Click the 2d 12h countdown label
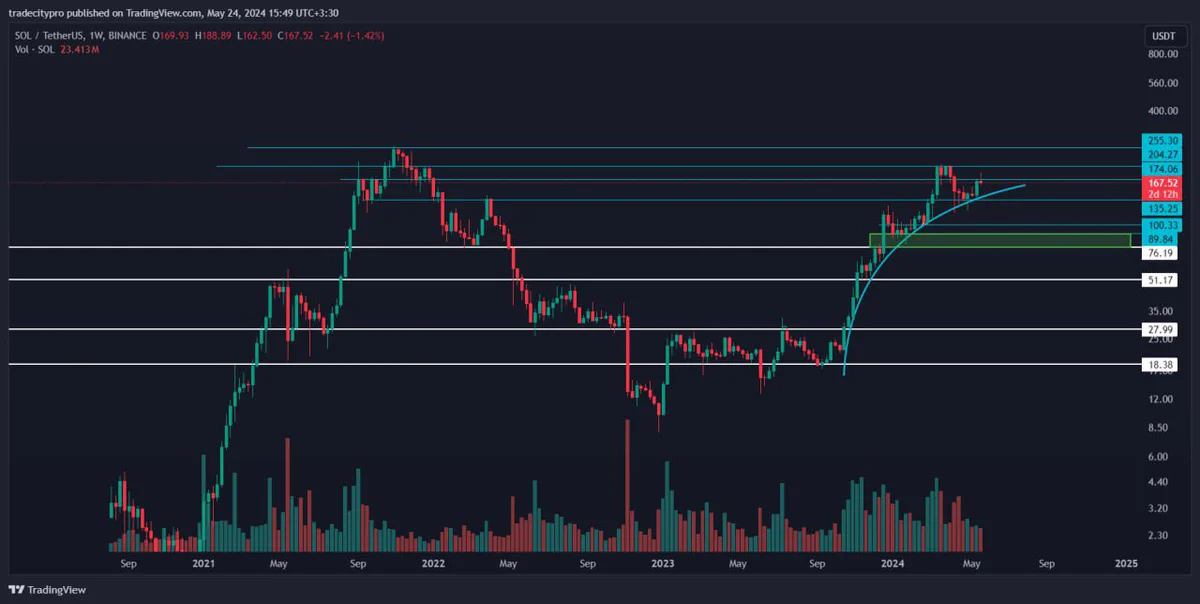The width and height of the screenshot is (1200, 604). tap(1161, 195)
